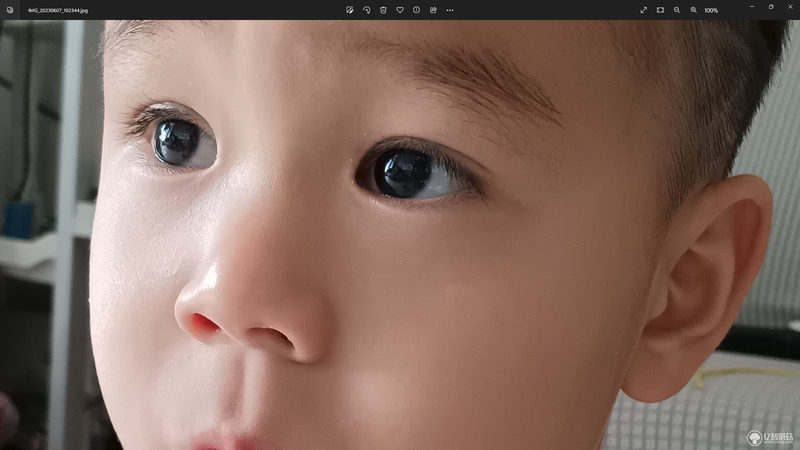Zoom out with the minus magnifier
The height and width of the screenshot is (450, 800).
pyautogui.click(x=677, y=10)
